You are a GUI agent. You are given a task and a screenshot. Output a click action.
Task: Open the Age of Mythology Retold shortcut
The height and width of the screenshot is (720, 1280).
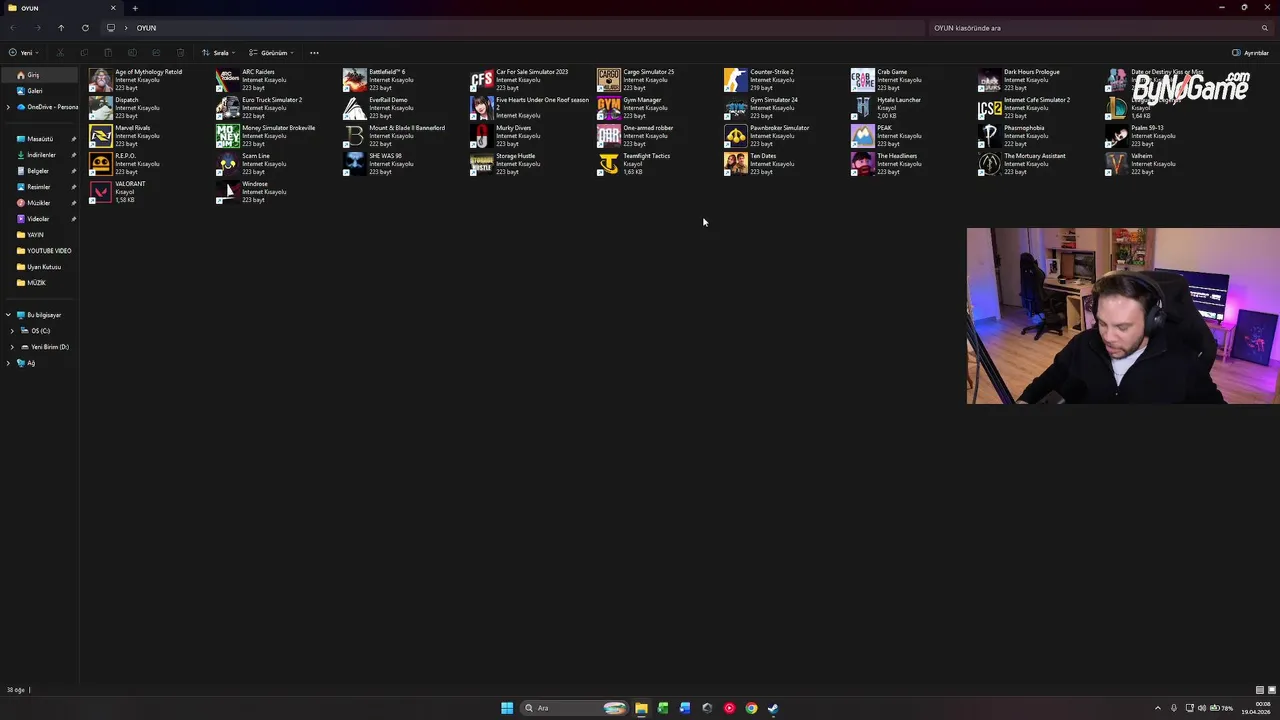tap(136, 80)
